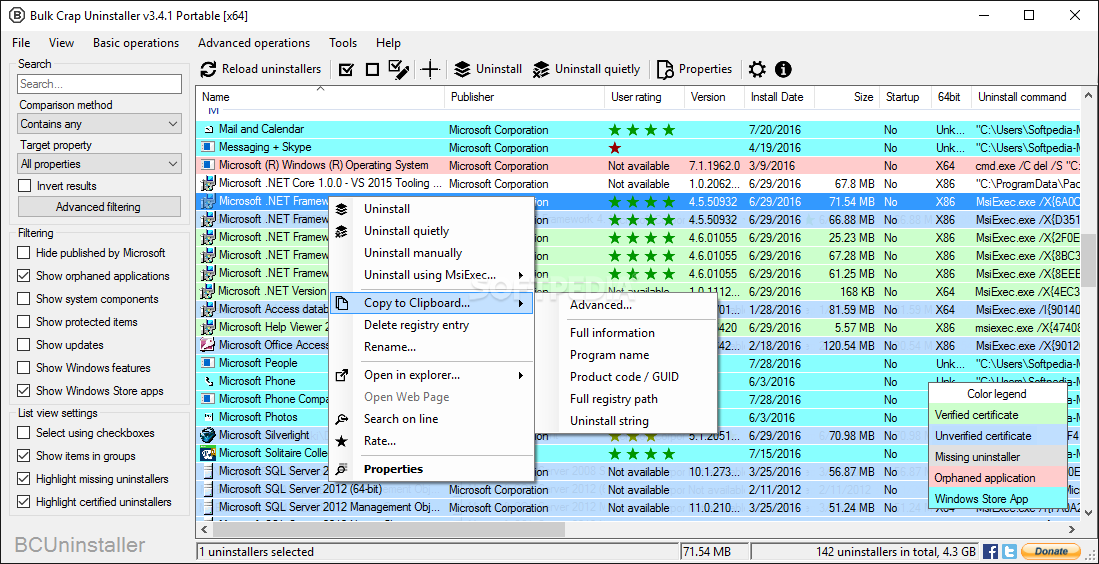Open the Target property dropdown

click(100, 164)
